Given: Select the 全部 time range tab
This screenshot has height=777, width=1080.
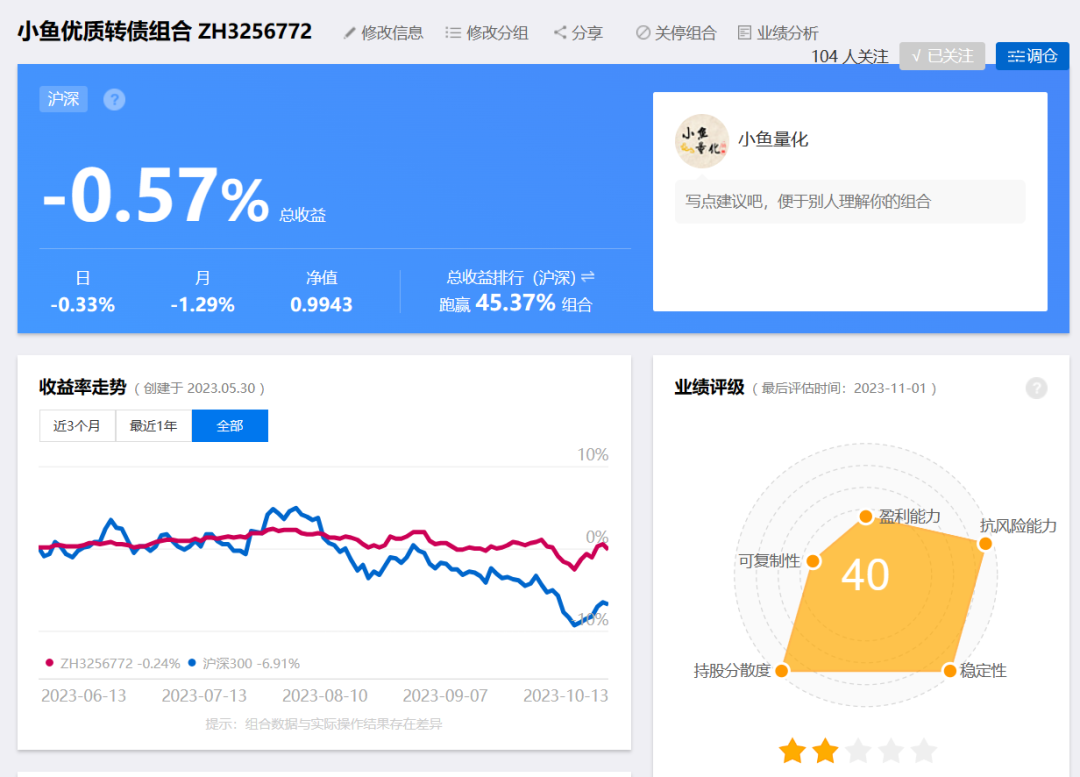Looking at the screenshot, I should pos(230,426).
